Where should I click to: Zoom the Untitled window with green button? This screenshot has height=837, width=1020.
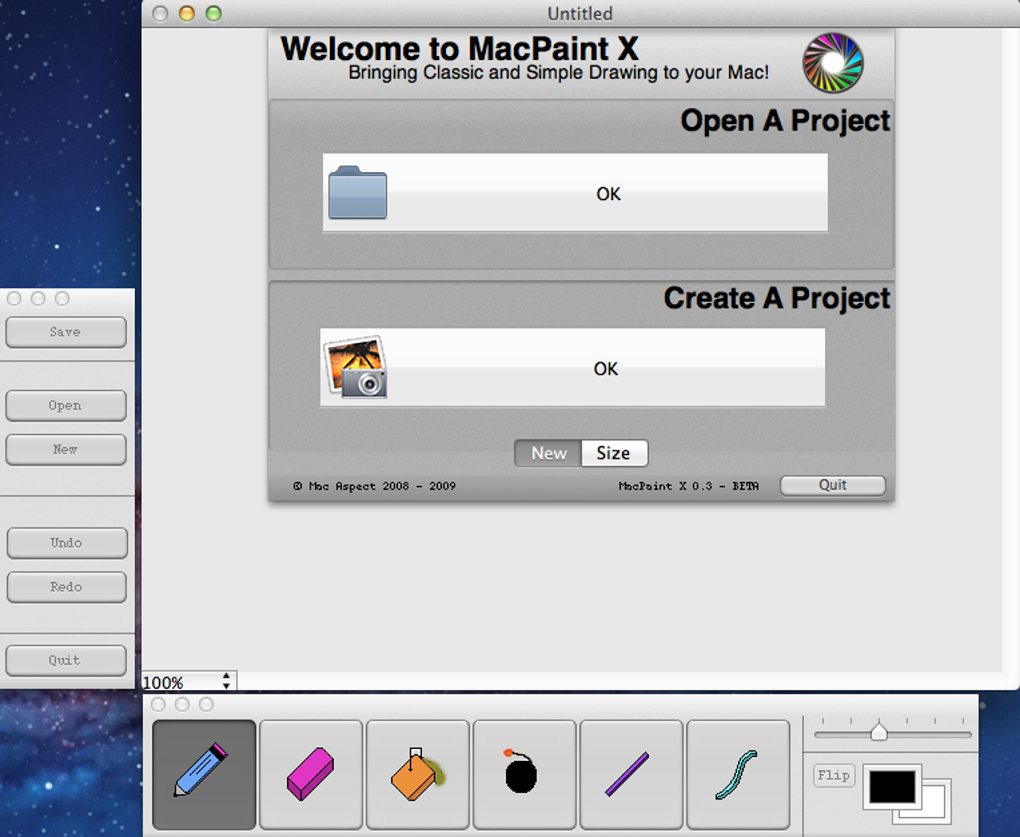click(213, 13)
